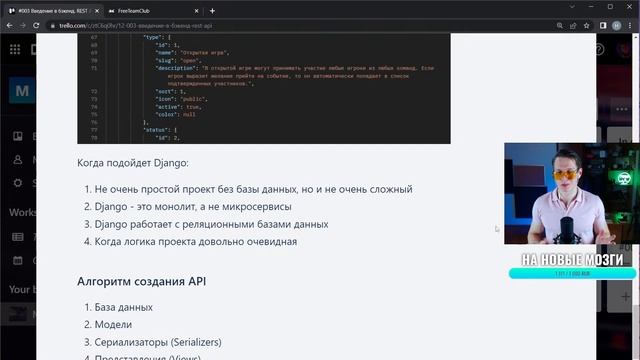The width and height of the screenshot is (640, 360).
Task: Click the text 'Когда подойдет Django:'
Action: click(x=133, y=163)
